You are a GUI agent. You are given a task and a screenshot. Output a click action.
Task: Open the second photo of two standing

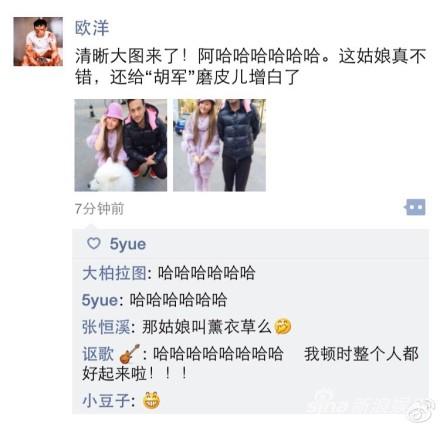219,145
